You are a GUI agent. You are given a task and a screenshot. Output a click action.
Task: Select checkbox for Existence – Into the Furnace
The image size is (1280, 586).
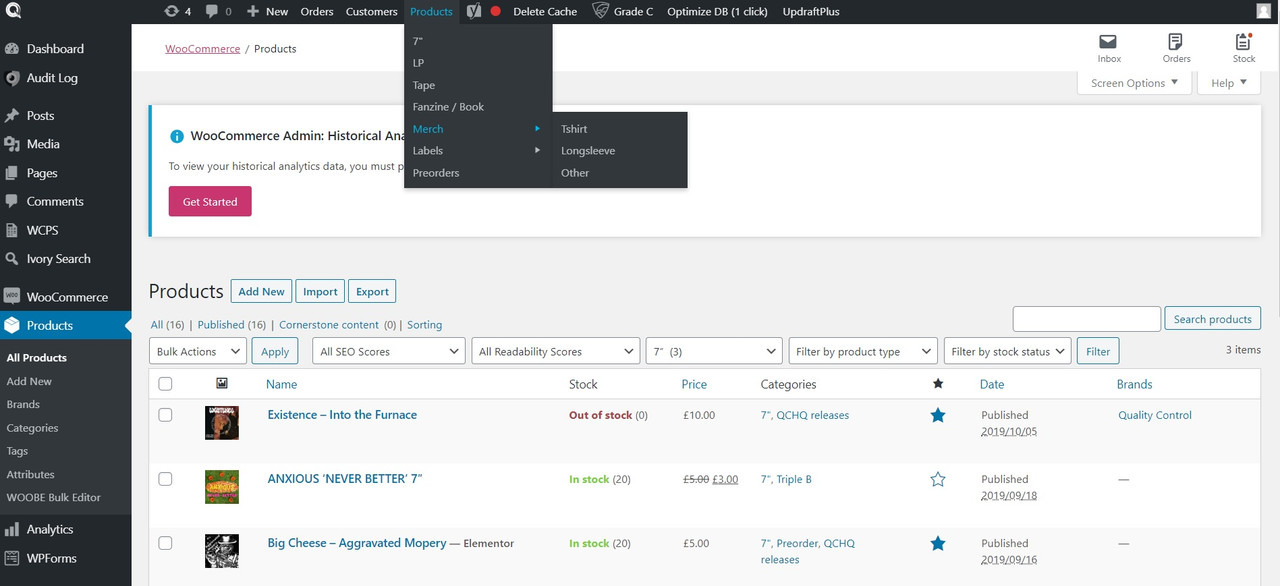[165, 415]
